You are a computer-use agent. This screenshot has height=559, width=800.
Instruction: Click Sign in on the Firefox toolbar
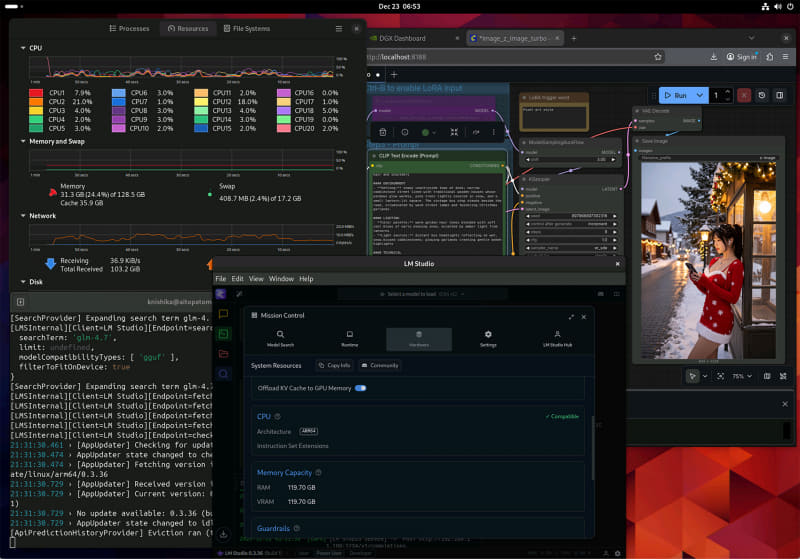coord(741,57)
